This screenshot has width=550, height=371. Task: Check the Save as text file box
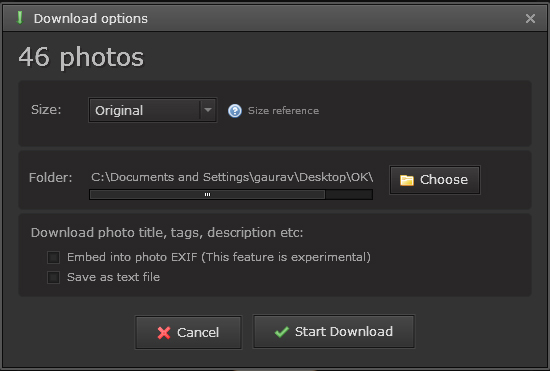click(53, 277)
